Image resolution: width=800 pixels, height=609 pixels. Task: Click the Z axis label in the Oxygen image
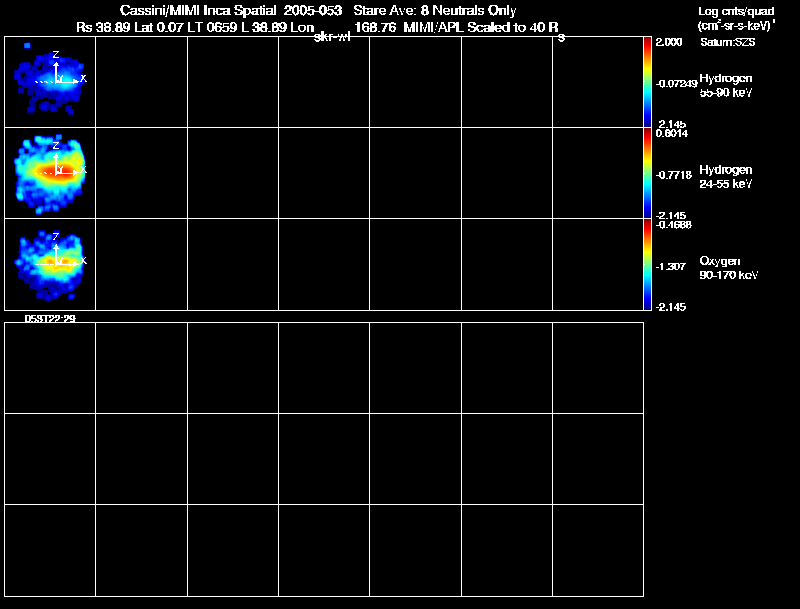click(x=56, y=237)
